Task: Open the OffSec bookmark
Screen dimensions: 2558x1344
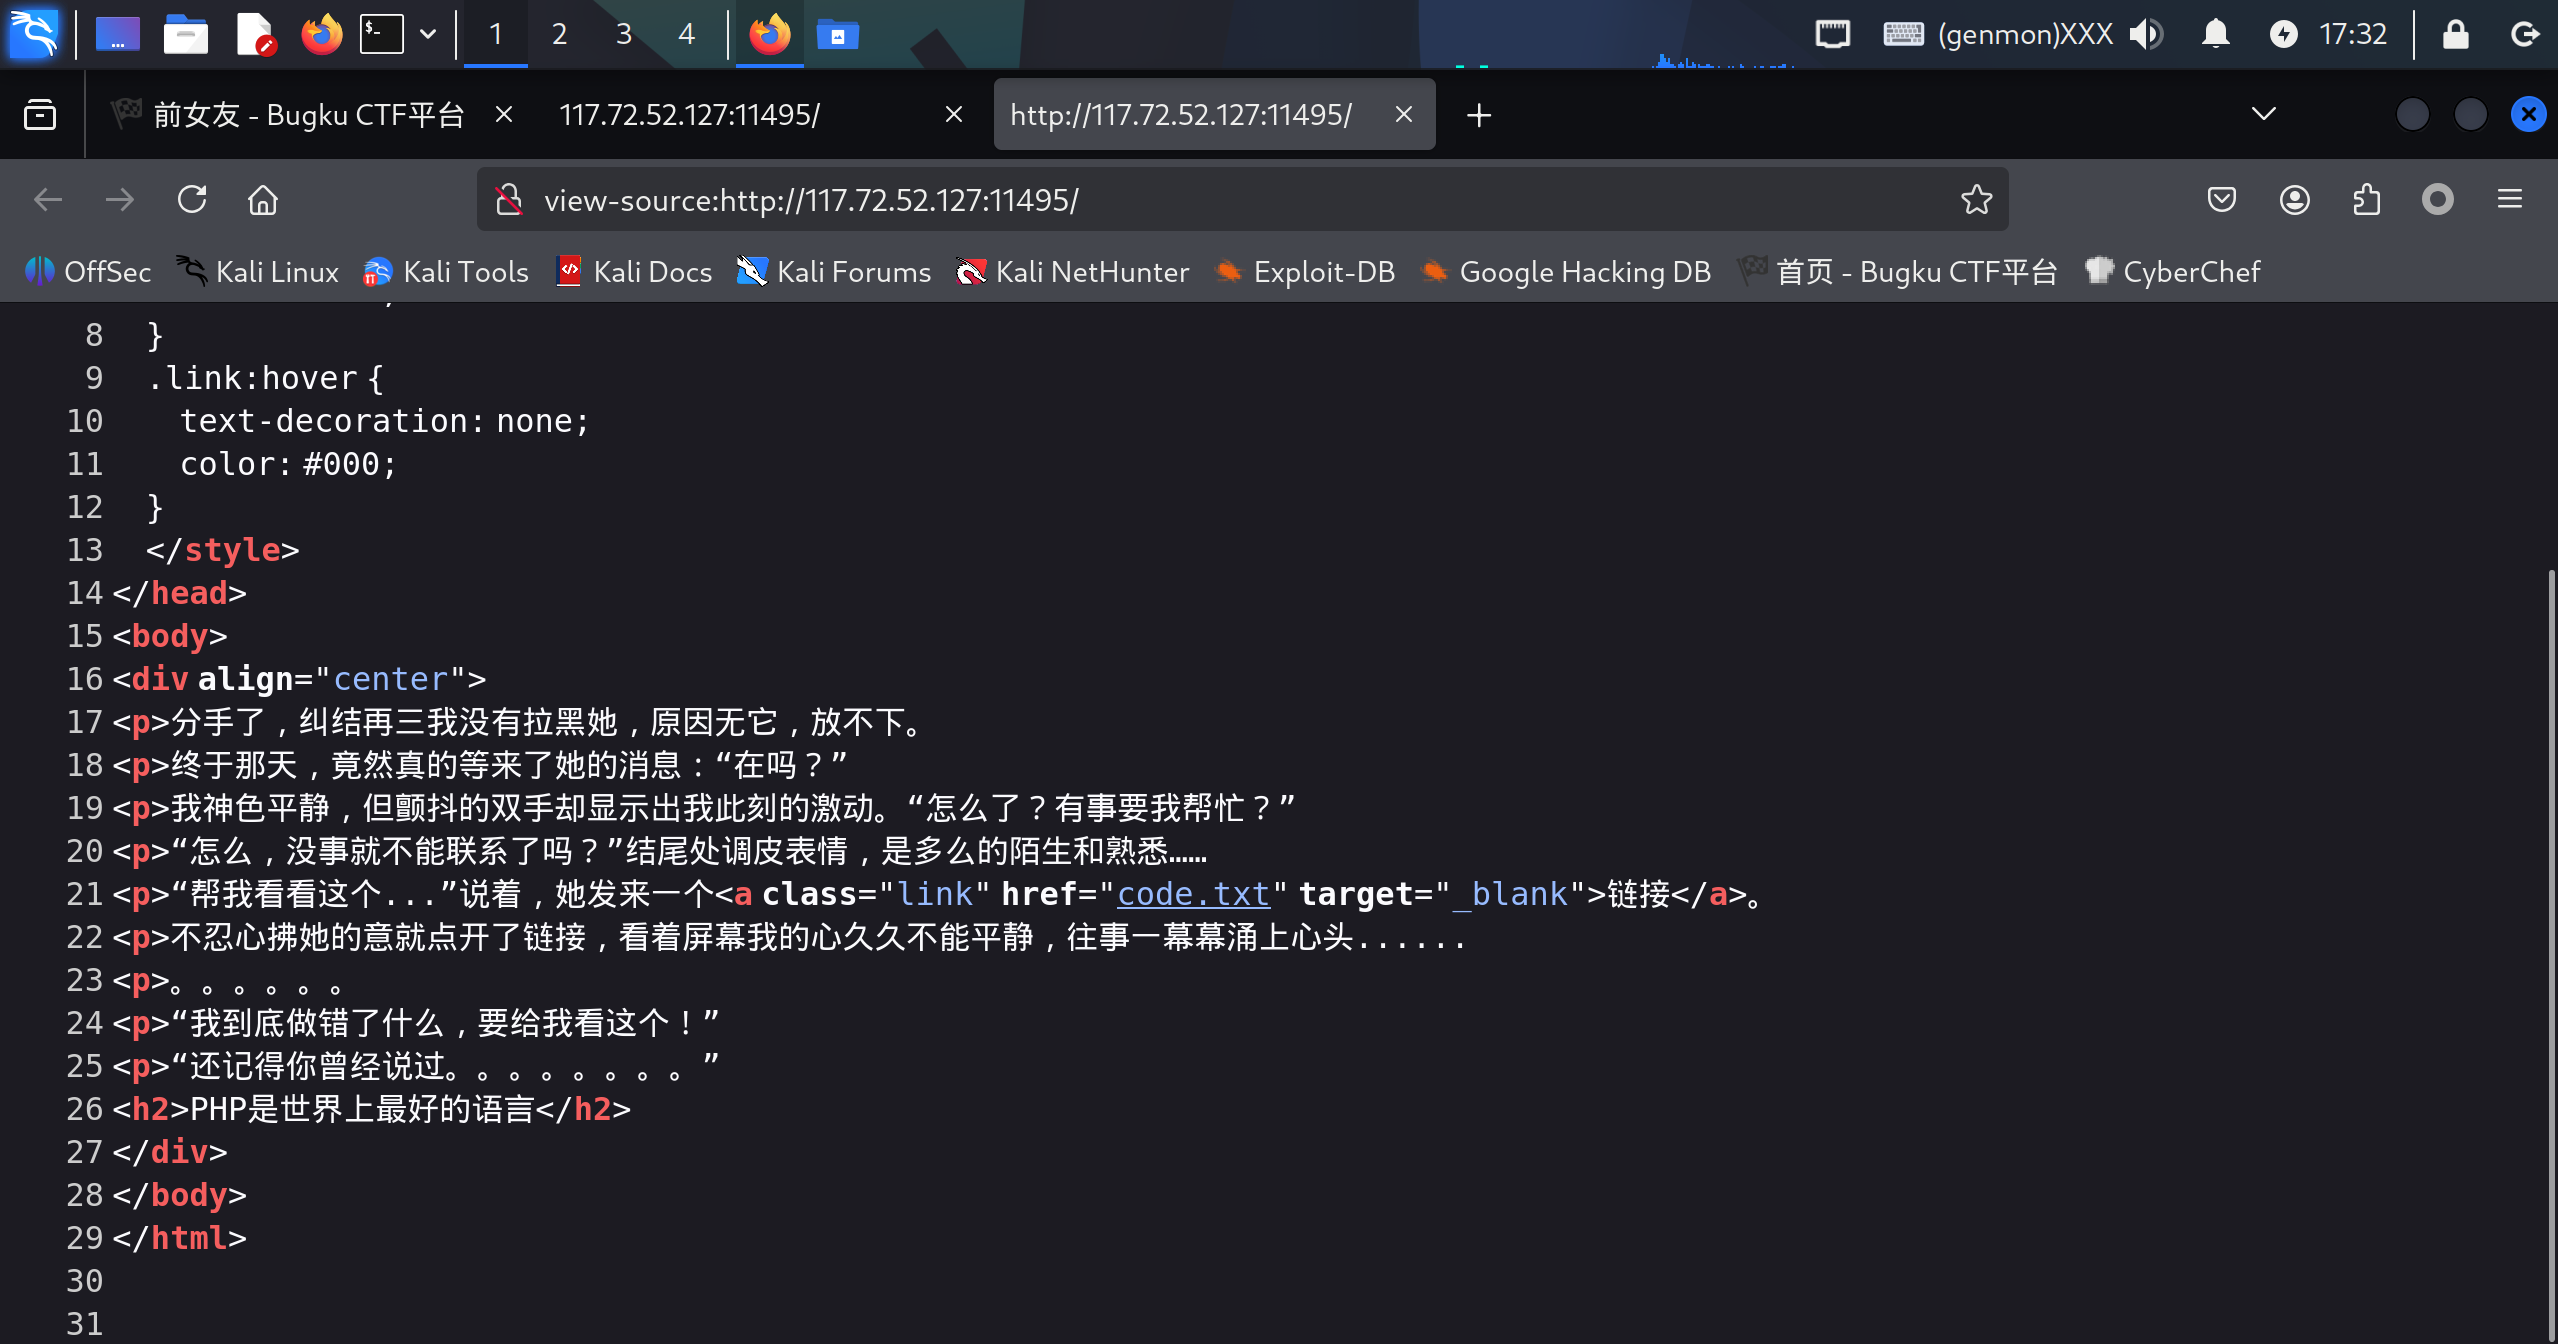Action: (x=87, y=272)
